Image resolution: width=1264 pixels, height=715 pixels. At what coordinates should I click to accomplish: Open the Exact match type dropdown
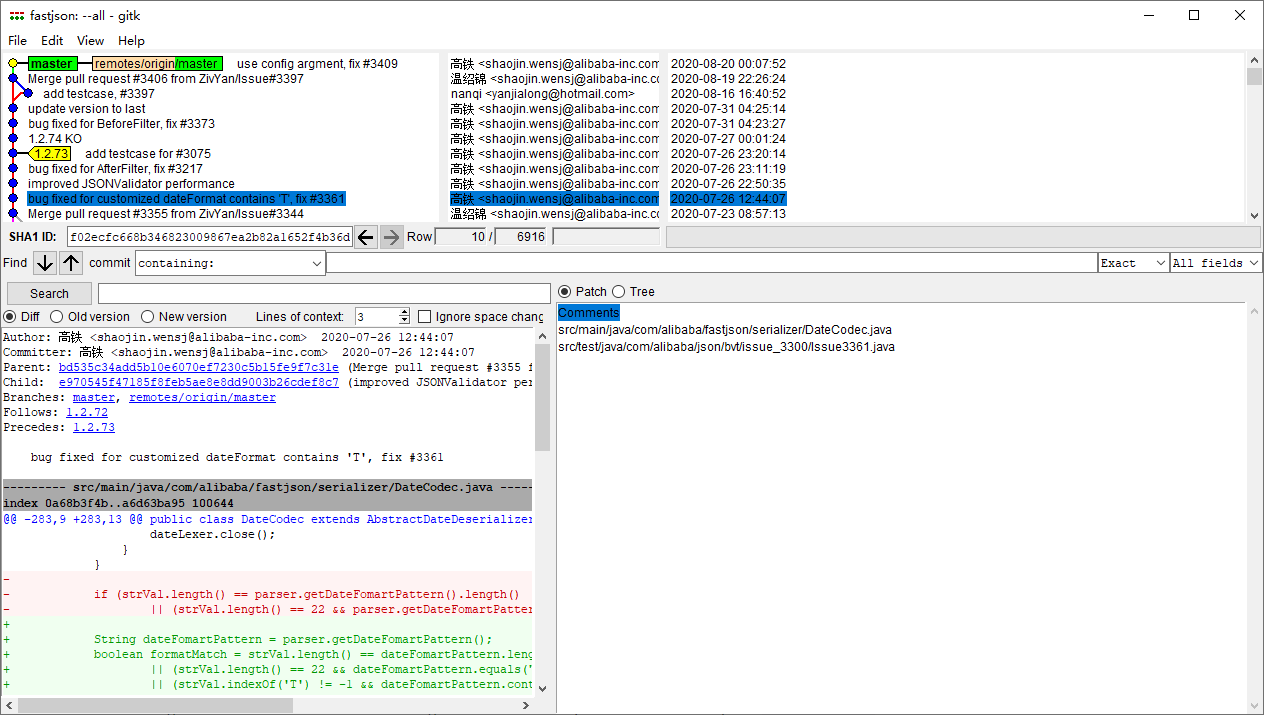1133,263
